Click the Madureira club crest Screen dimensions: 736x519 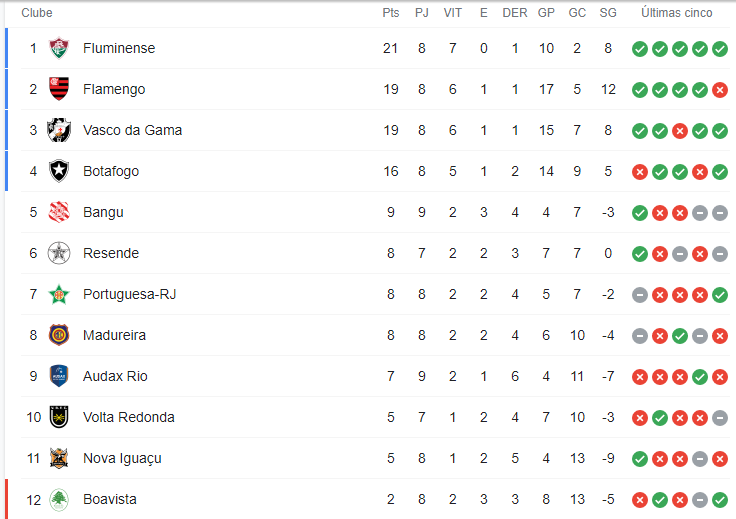[59, 335]
